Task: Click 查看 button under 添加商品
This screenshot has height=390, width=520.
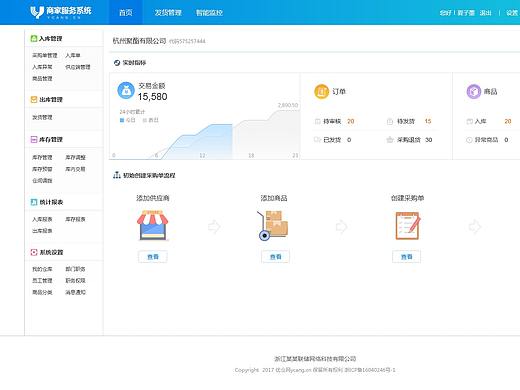Action: tap(275, 257)
